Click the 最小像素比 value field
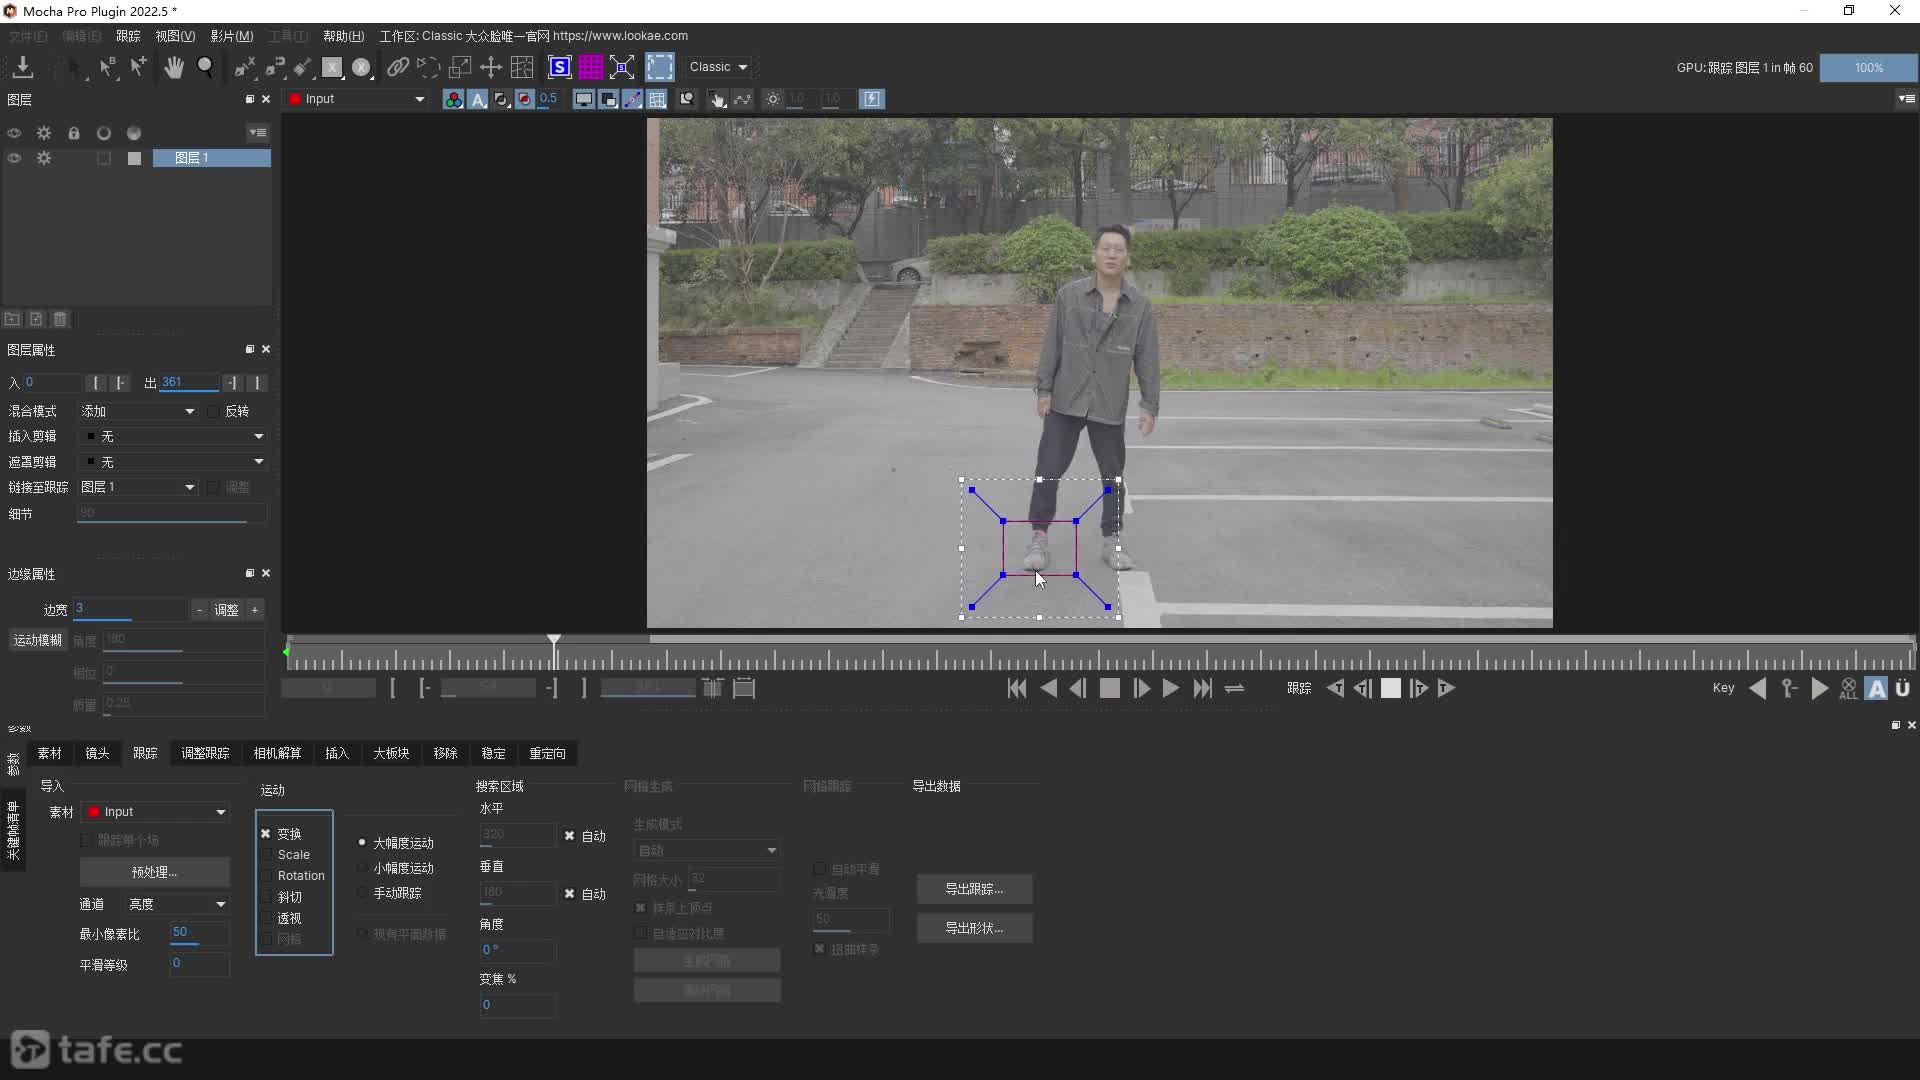The height and width of the screenshot is (1080, 1920). click(x=199, y=932)
